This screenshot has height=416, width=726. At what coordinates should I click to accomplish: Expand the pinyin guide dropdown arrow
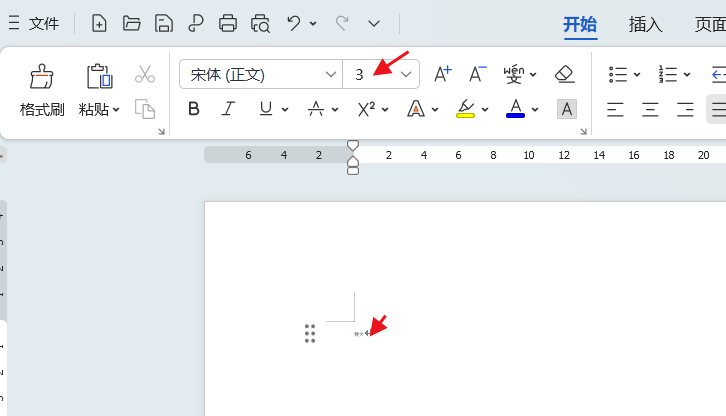[x=533, y=74]
